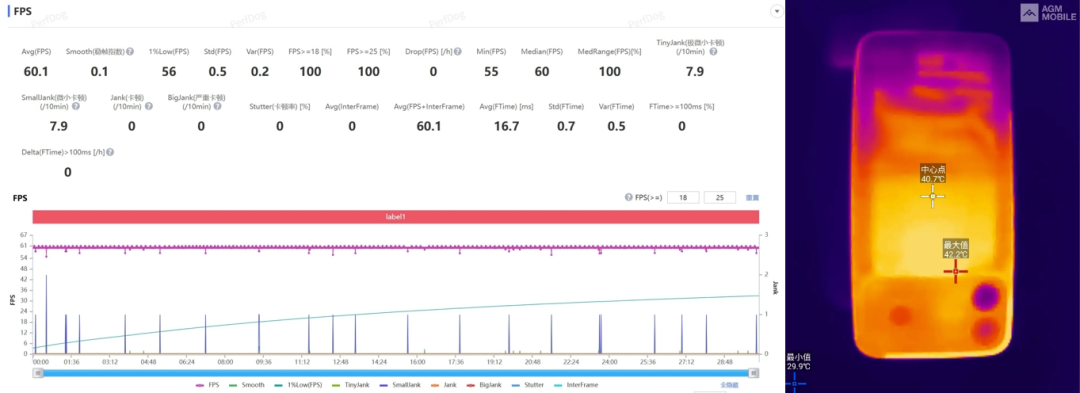Viewport: 1080px width, 393px height.
Task: Click the white center-point crosshair marker
Action: coord(933,196)
